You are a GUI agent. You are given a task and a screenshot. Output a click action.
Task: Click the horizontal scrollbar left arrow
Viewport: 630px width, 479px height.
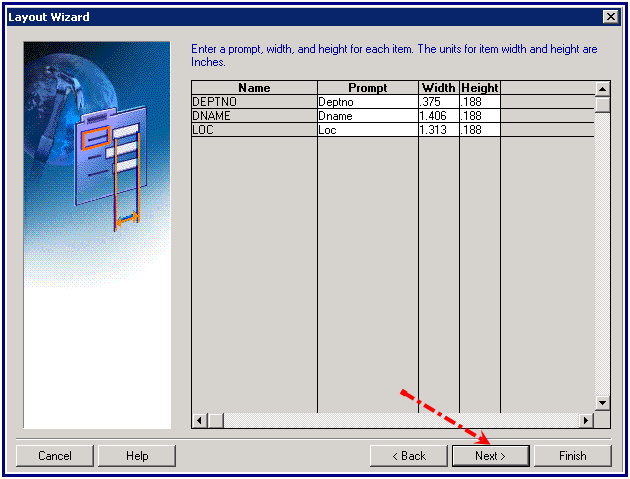(x=199, y=420)
